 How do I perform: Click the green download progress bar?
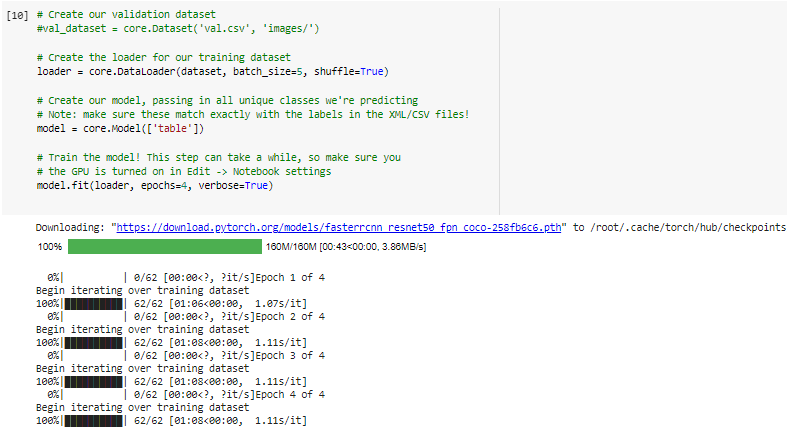coord(165,246)
